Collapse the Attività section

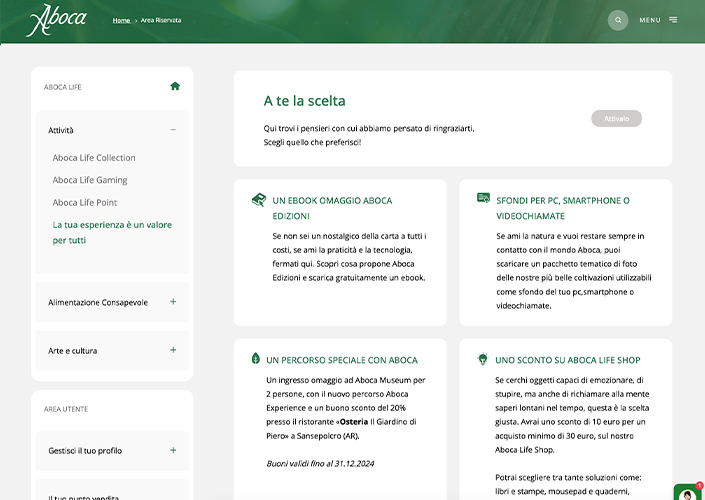(173, 130)
